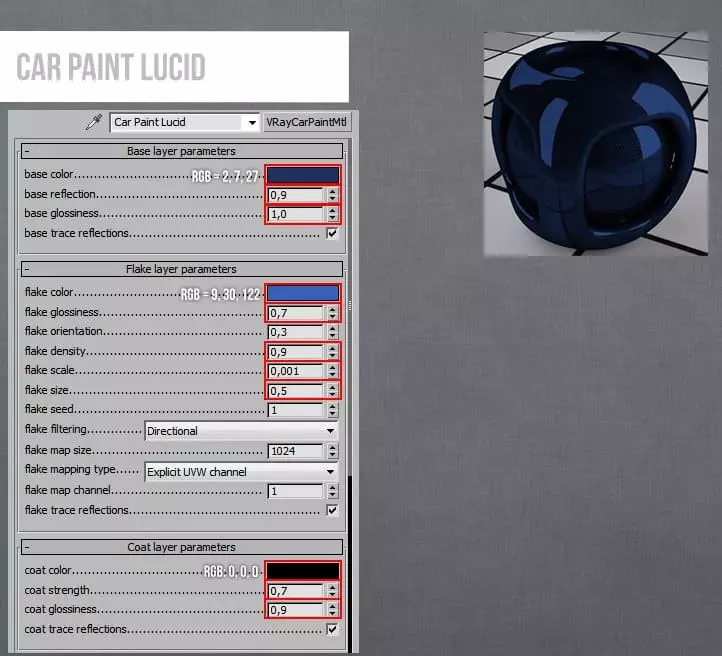
Task: Open the base color swatch
Action: click(303, 175)
